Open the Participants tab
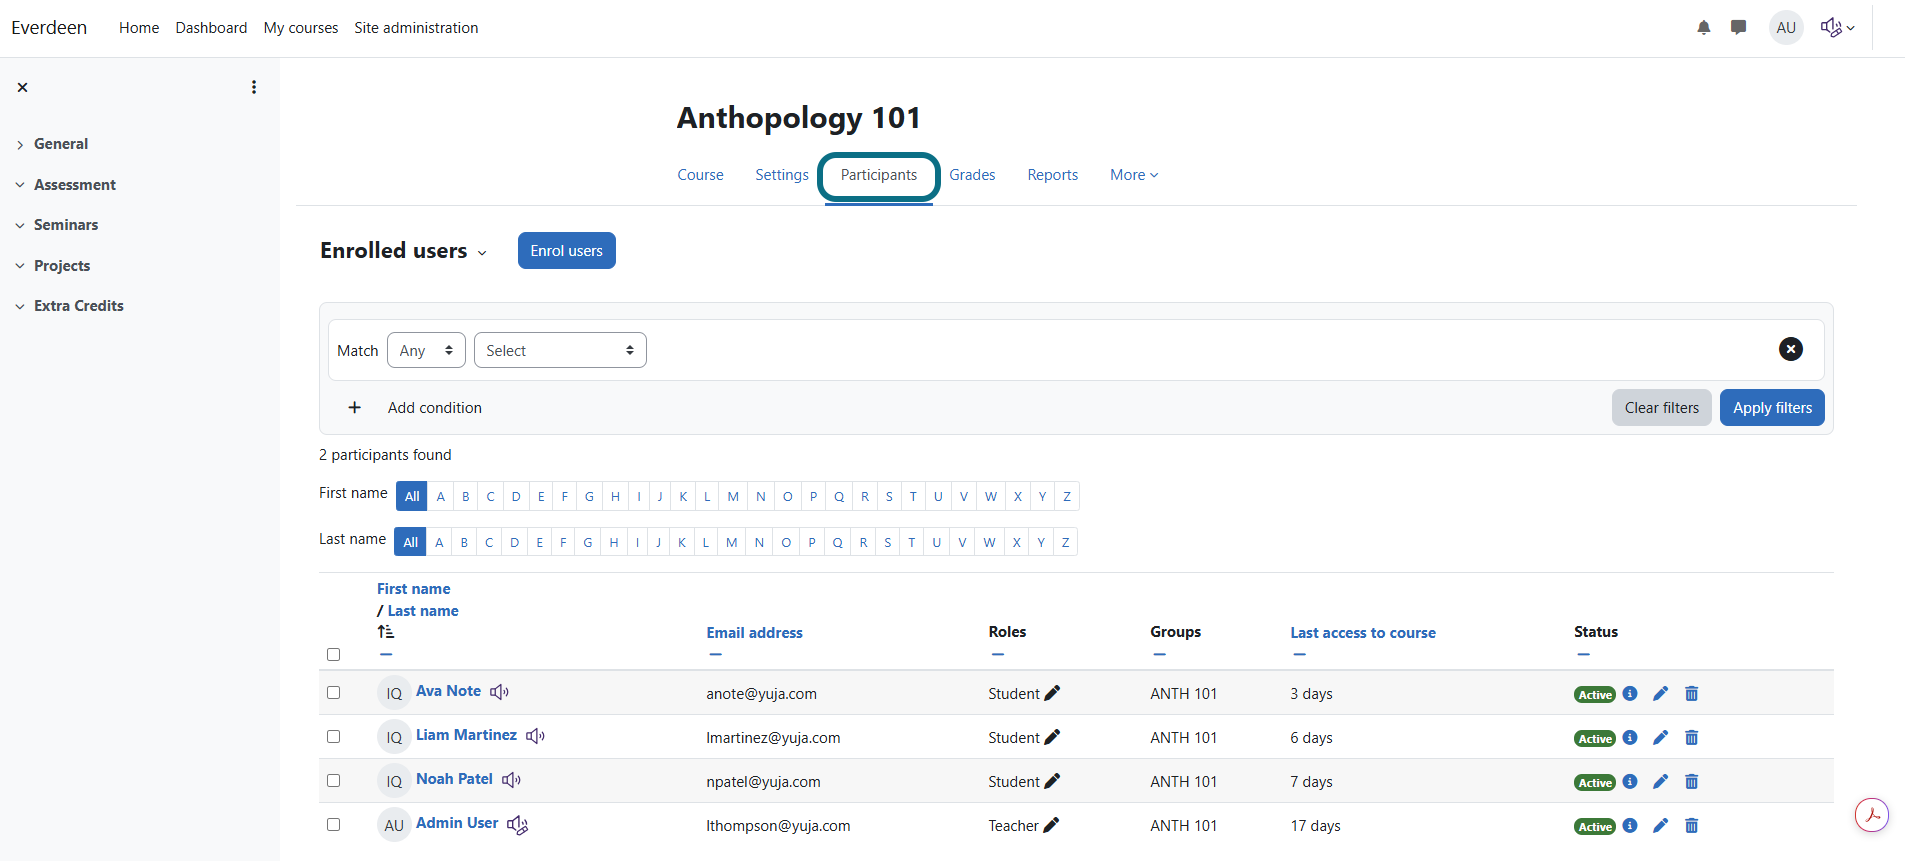 click(x=879, y=175)
